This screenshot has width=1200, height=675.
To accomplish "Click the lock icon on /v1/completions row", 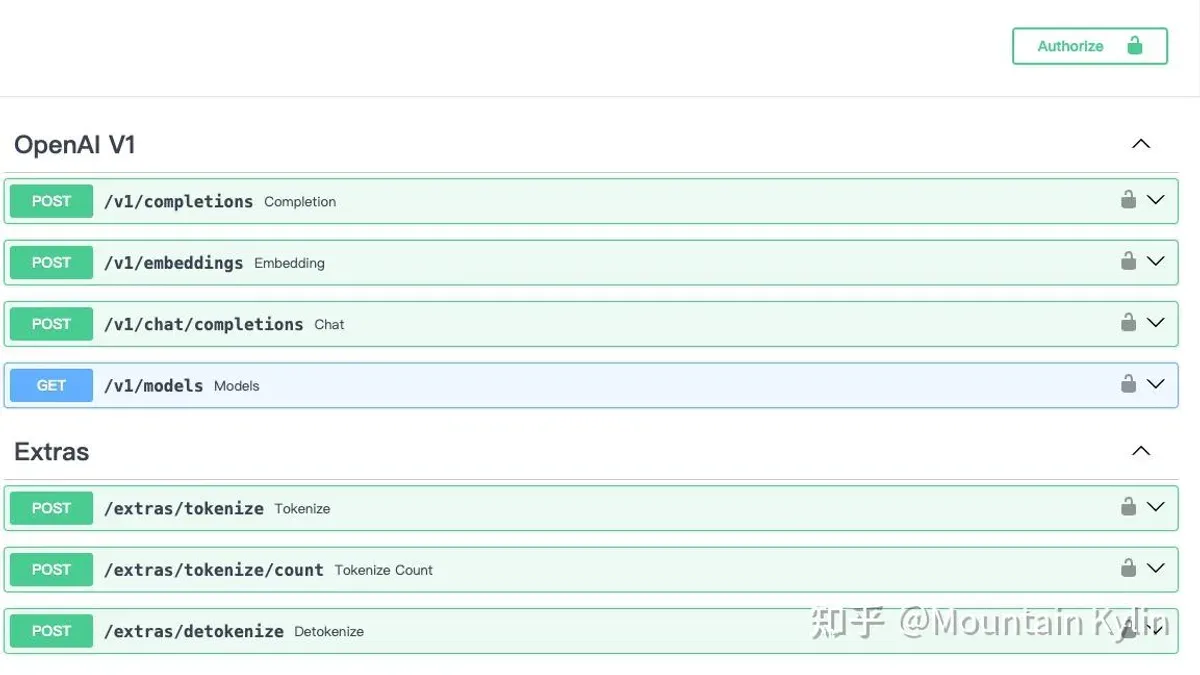I will [1128, 199].
